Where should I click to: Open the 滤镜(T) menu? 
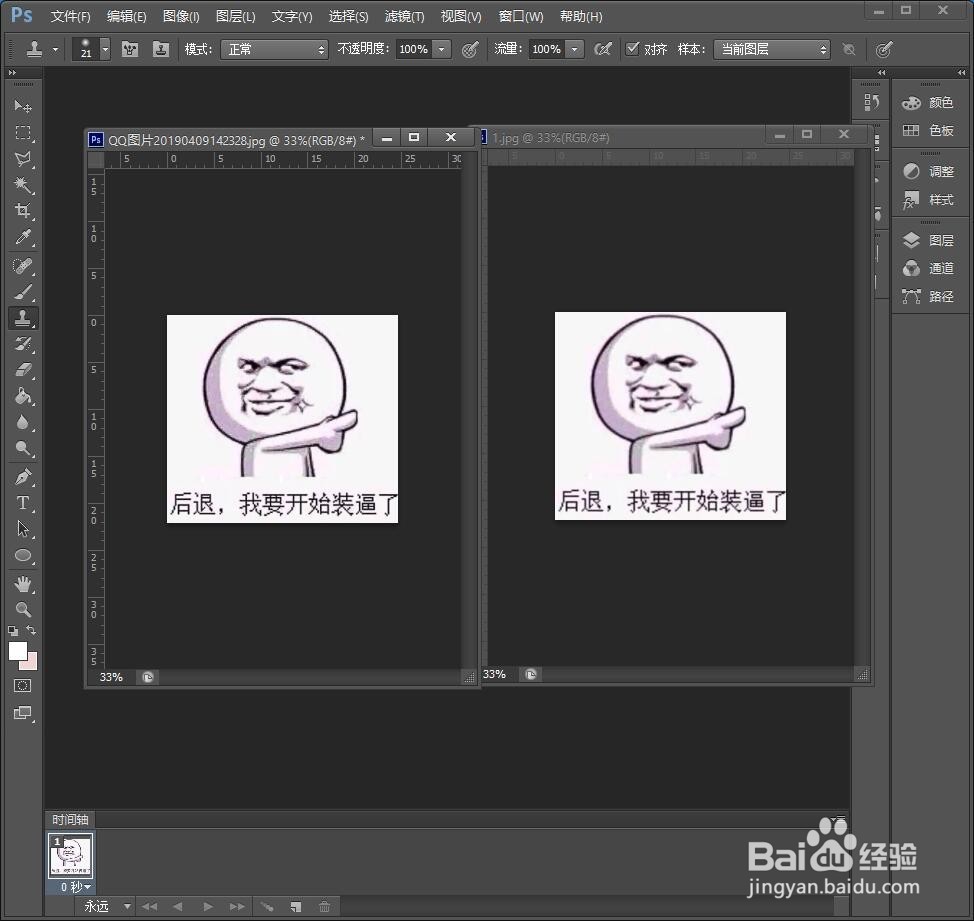coord(404,16)
